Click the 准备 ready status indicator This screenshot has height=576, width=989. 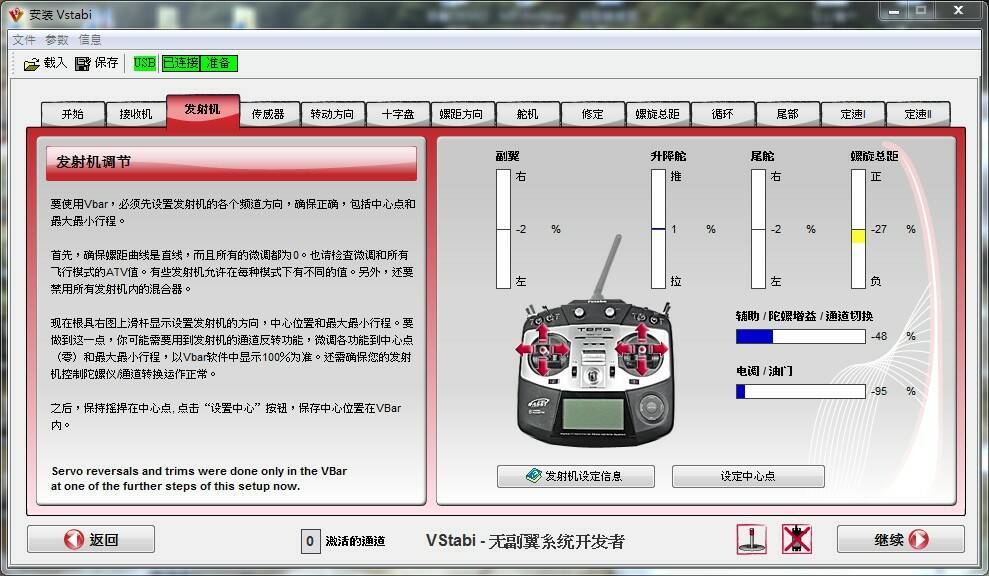(219, 63)
